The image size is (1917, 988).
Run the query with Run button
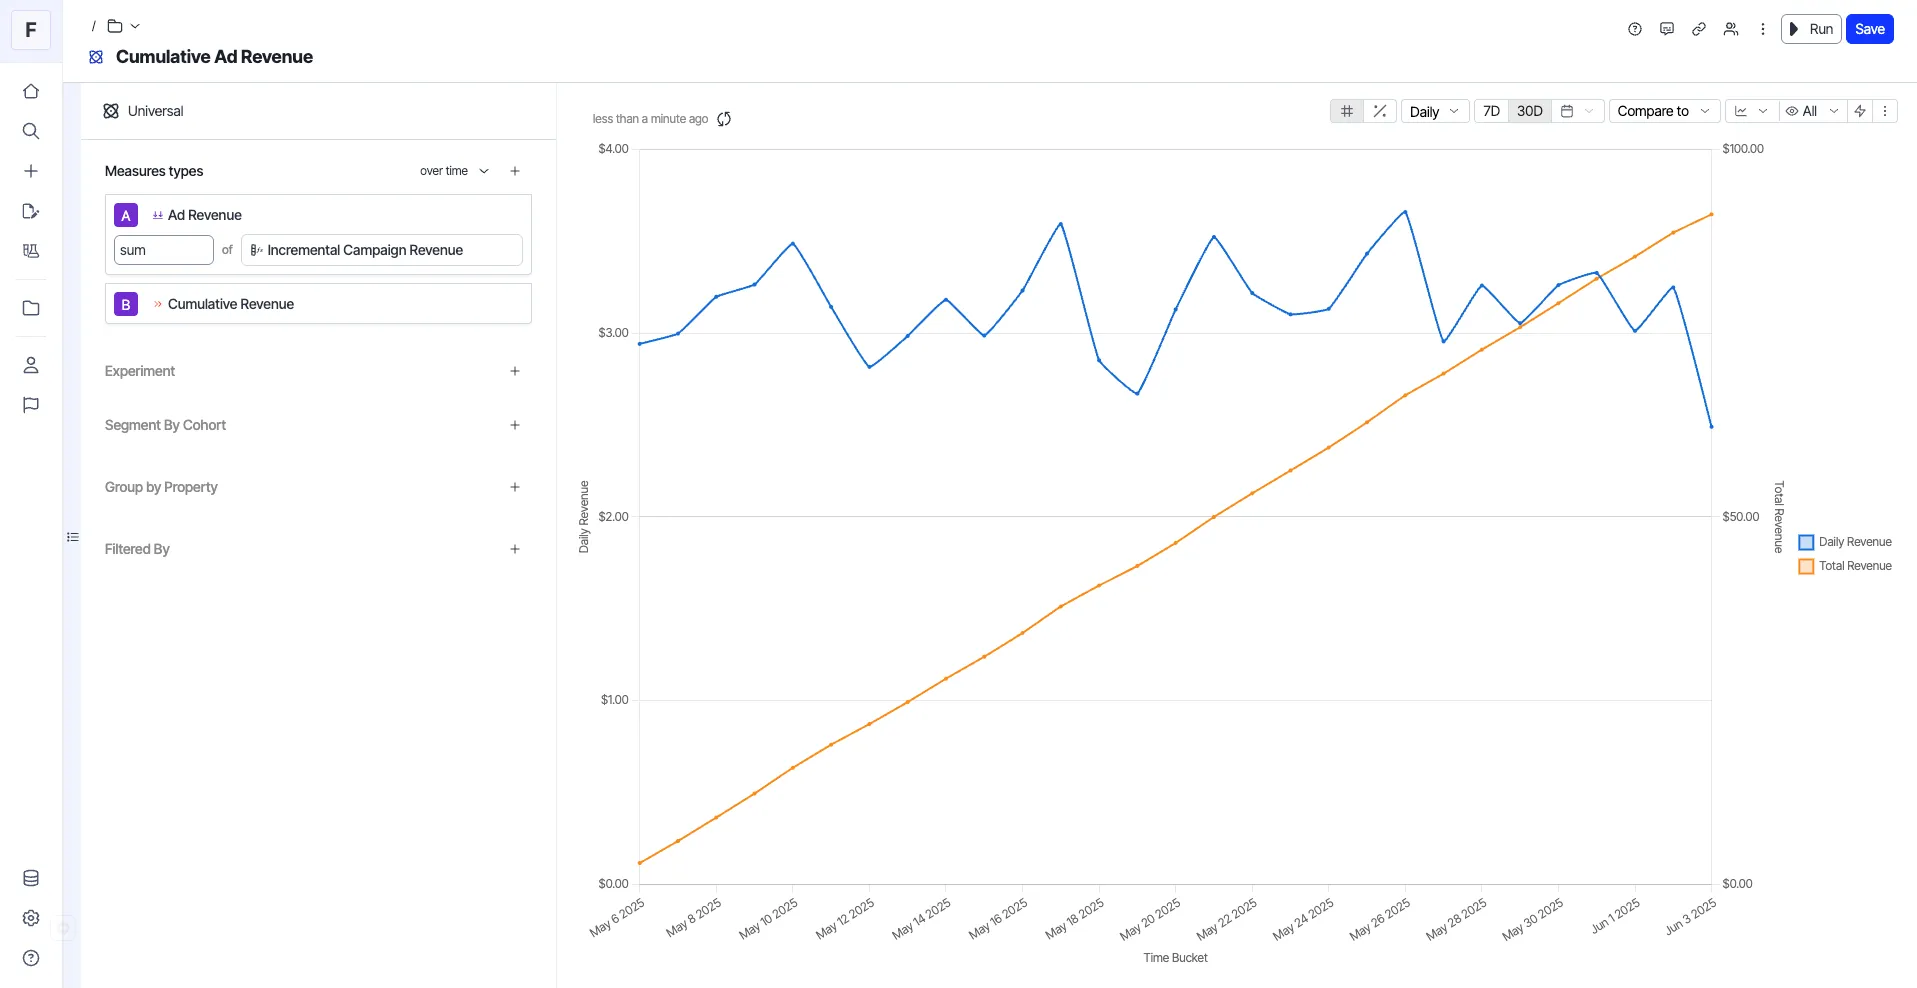coord(1811,29)
